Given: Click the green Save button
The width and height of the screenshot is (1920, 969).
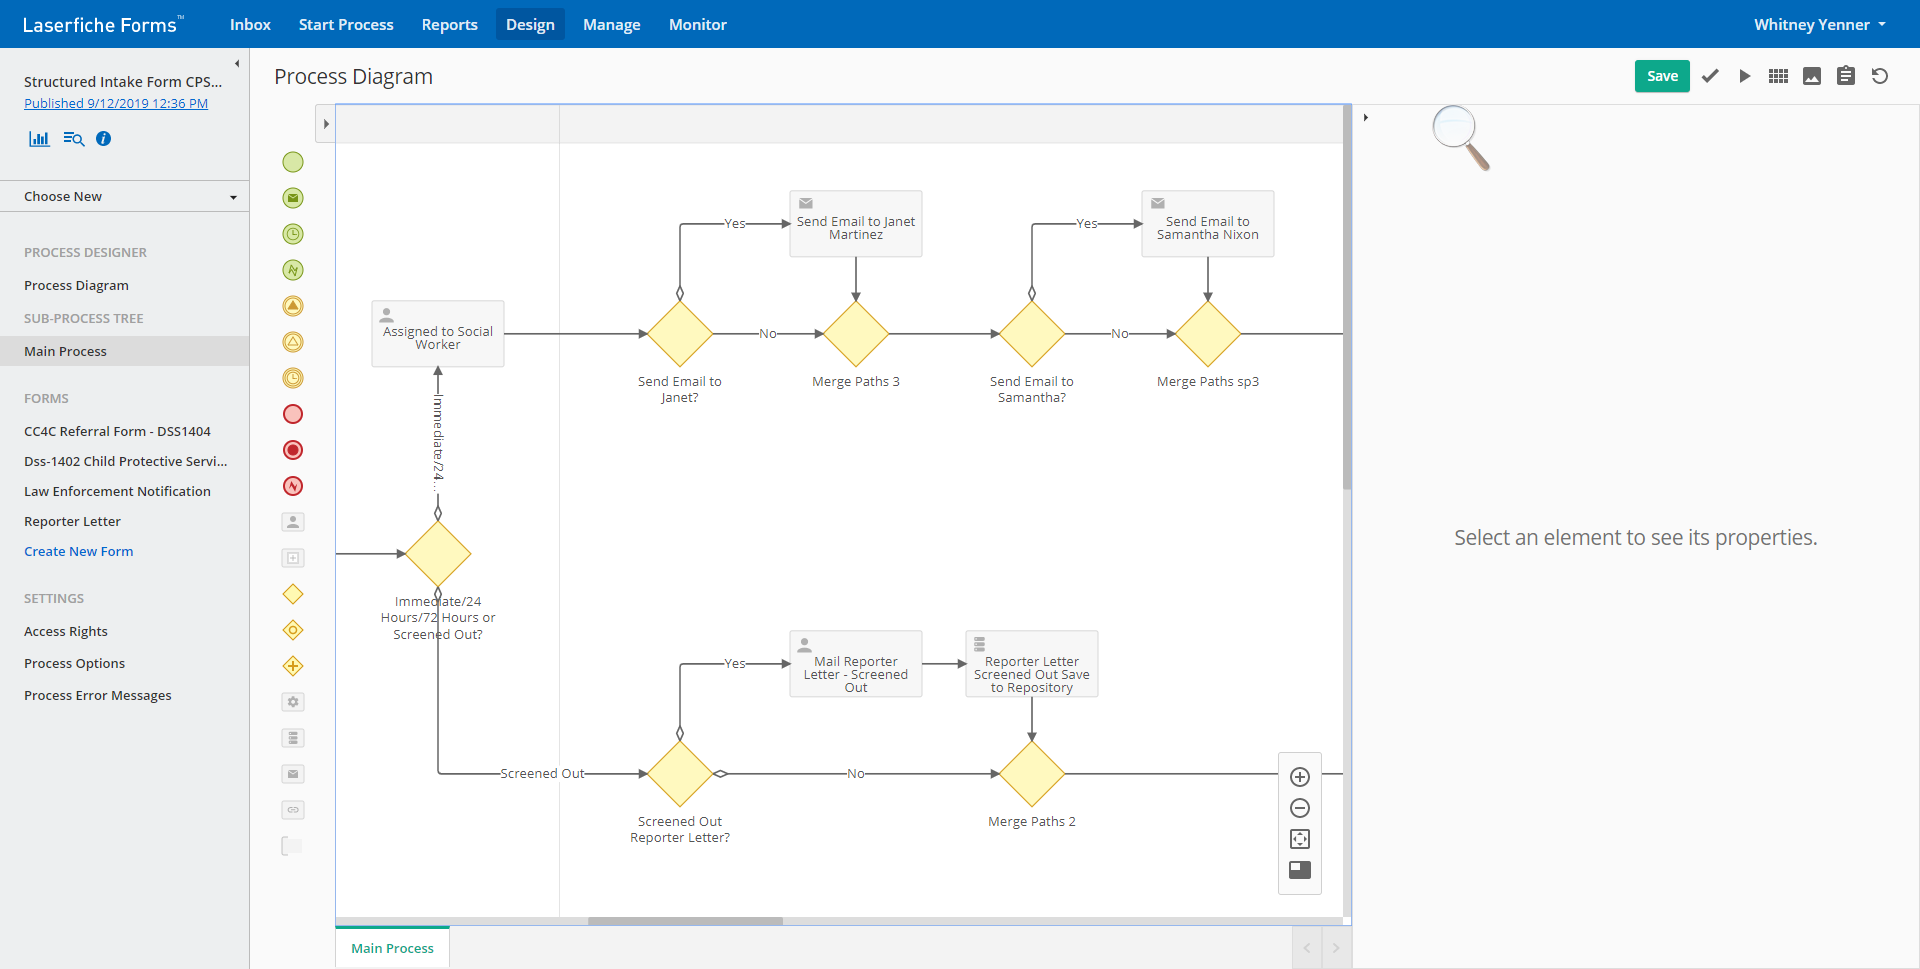Looking at the screenshot, I should point(1662,76).
